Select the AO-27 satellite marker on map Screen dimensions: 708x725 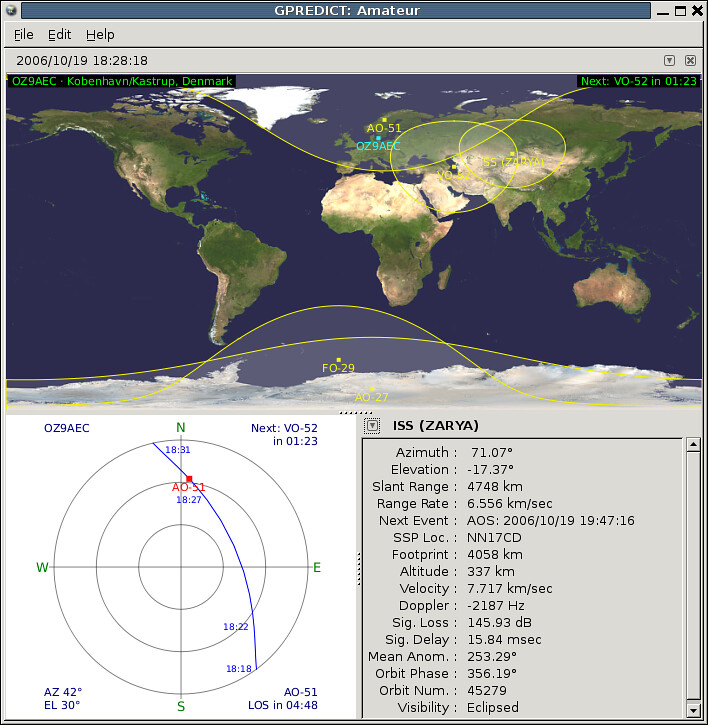coord(372,389)
